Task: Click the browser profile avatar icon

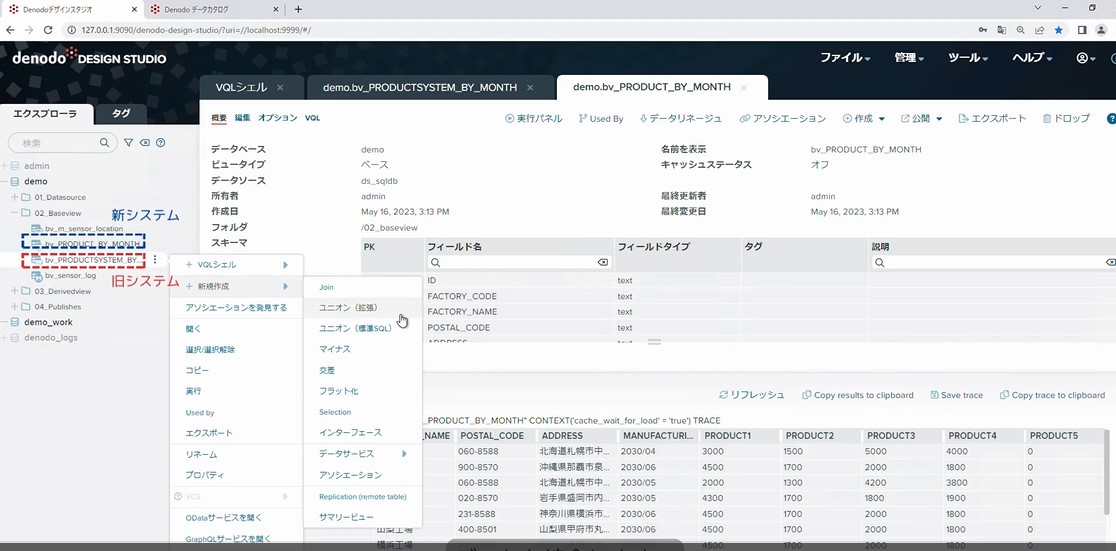Action: pos(1102,30)
